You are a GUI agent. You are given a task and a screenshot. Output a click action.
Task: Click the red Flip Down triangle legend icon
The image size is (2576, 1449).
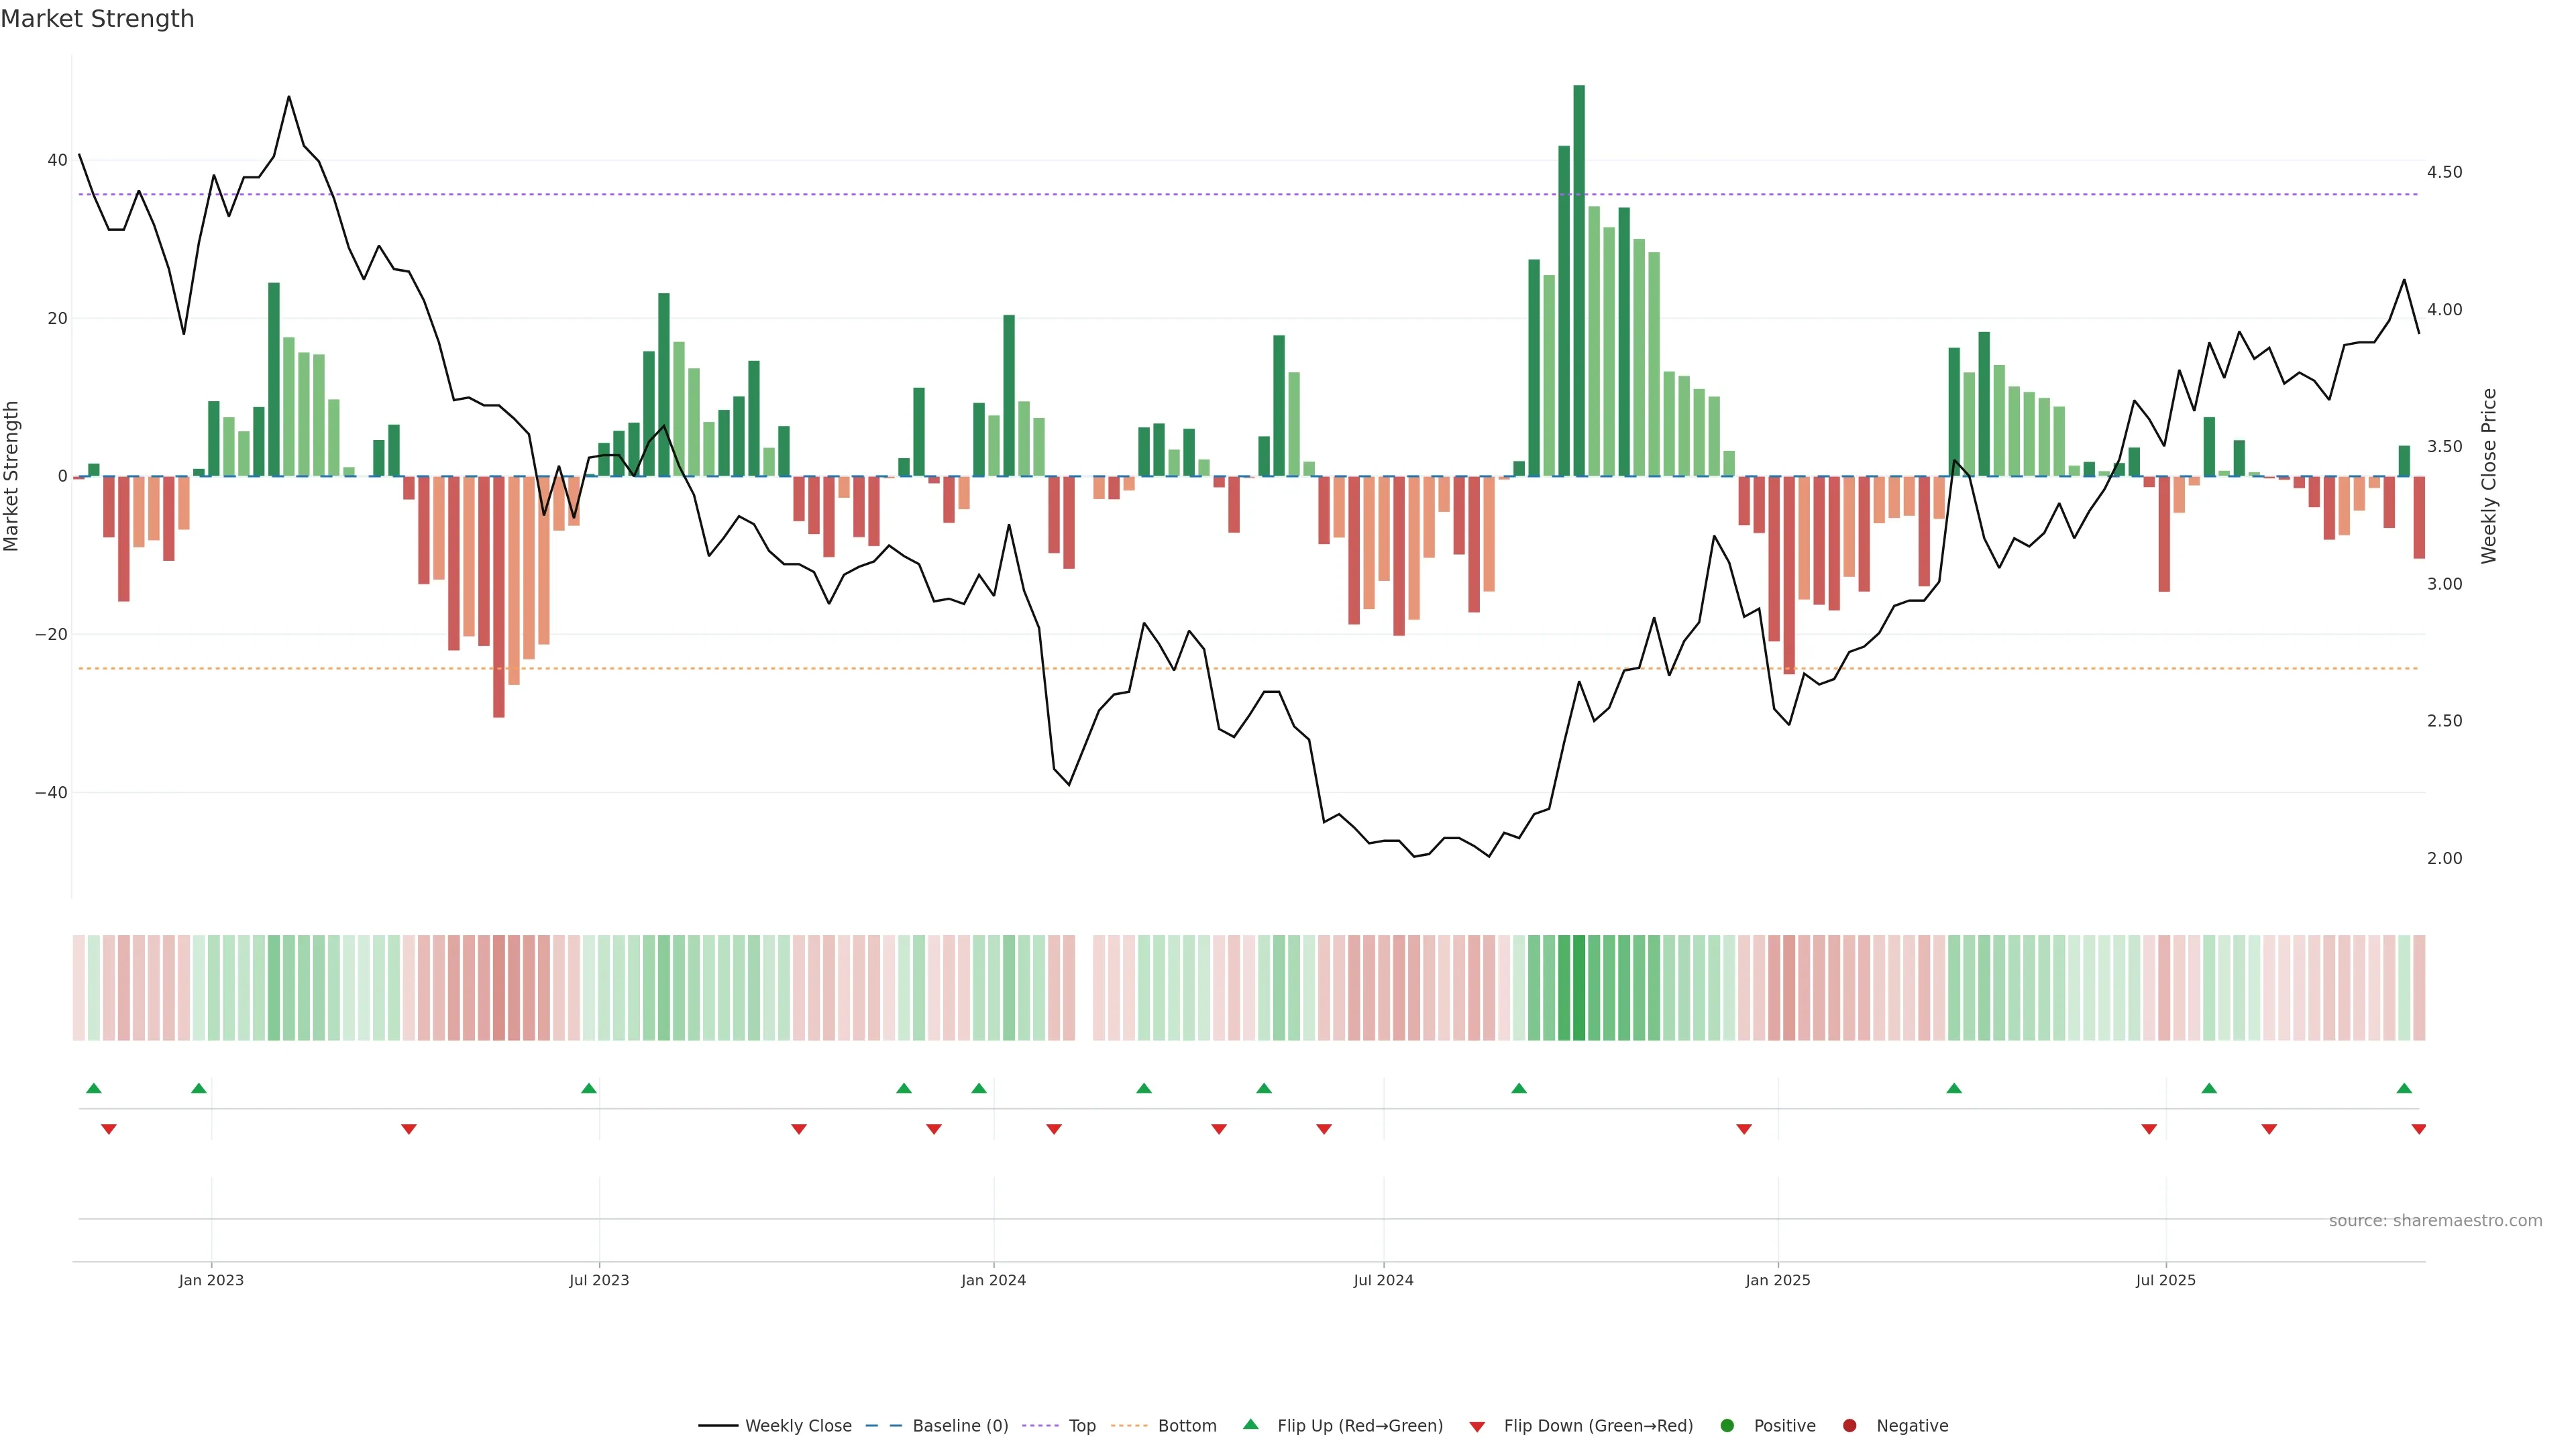1477,1426
